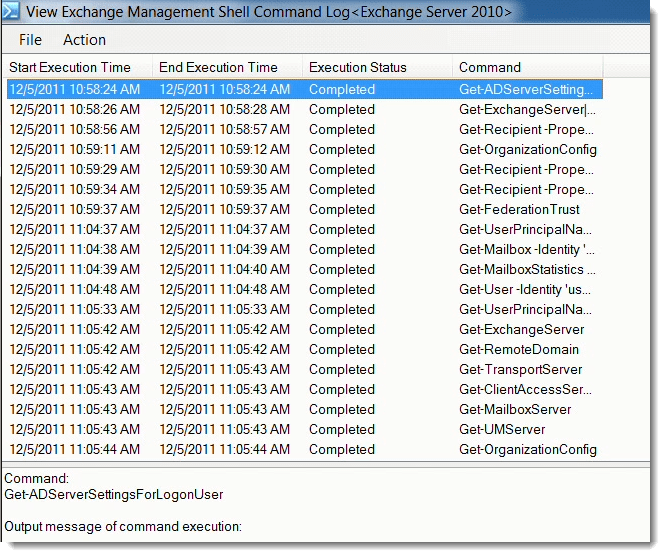This screenshot has width=665, height=557.
Task: Open the Action menu
Action: tap(84, 40)
